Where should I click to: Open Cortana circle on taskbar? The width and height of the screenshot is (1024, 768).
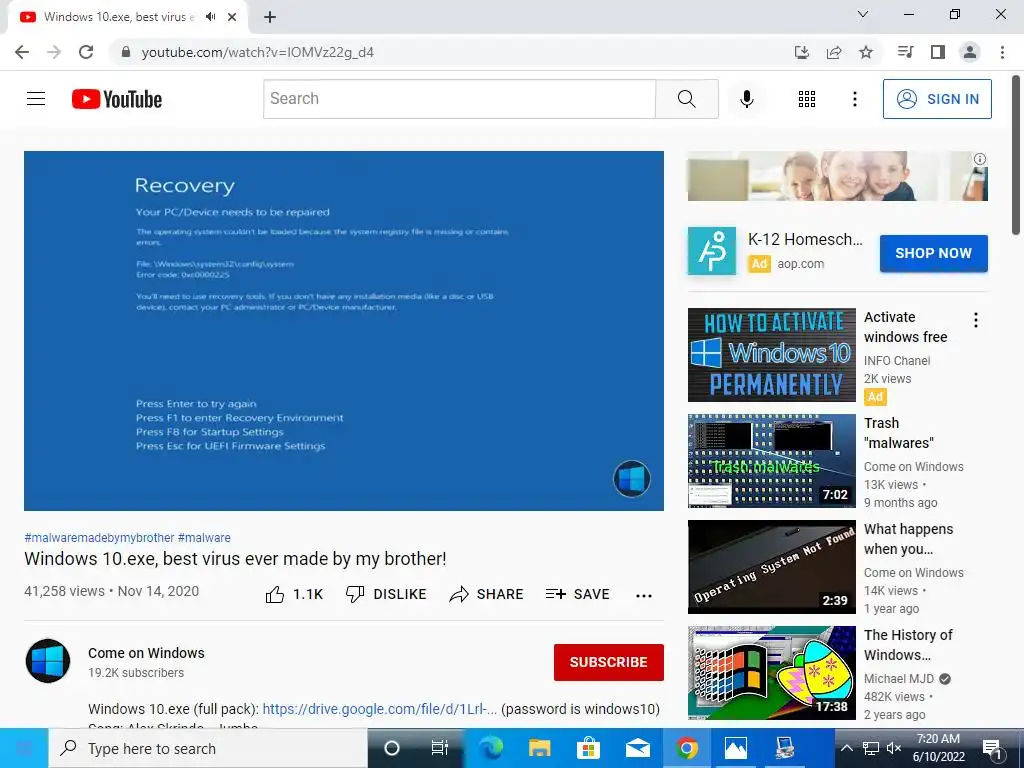tap(392, 748)
